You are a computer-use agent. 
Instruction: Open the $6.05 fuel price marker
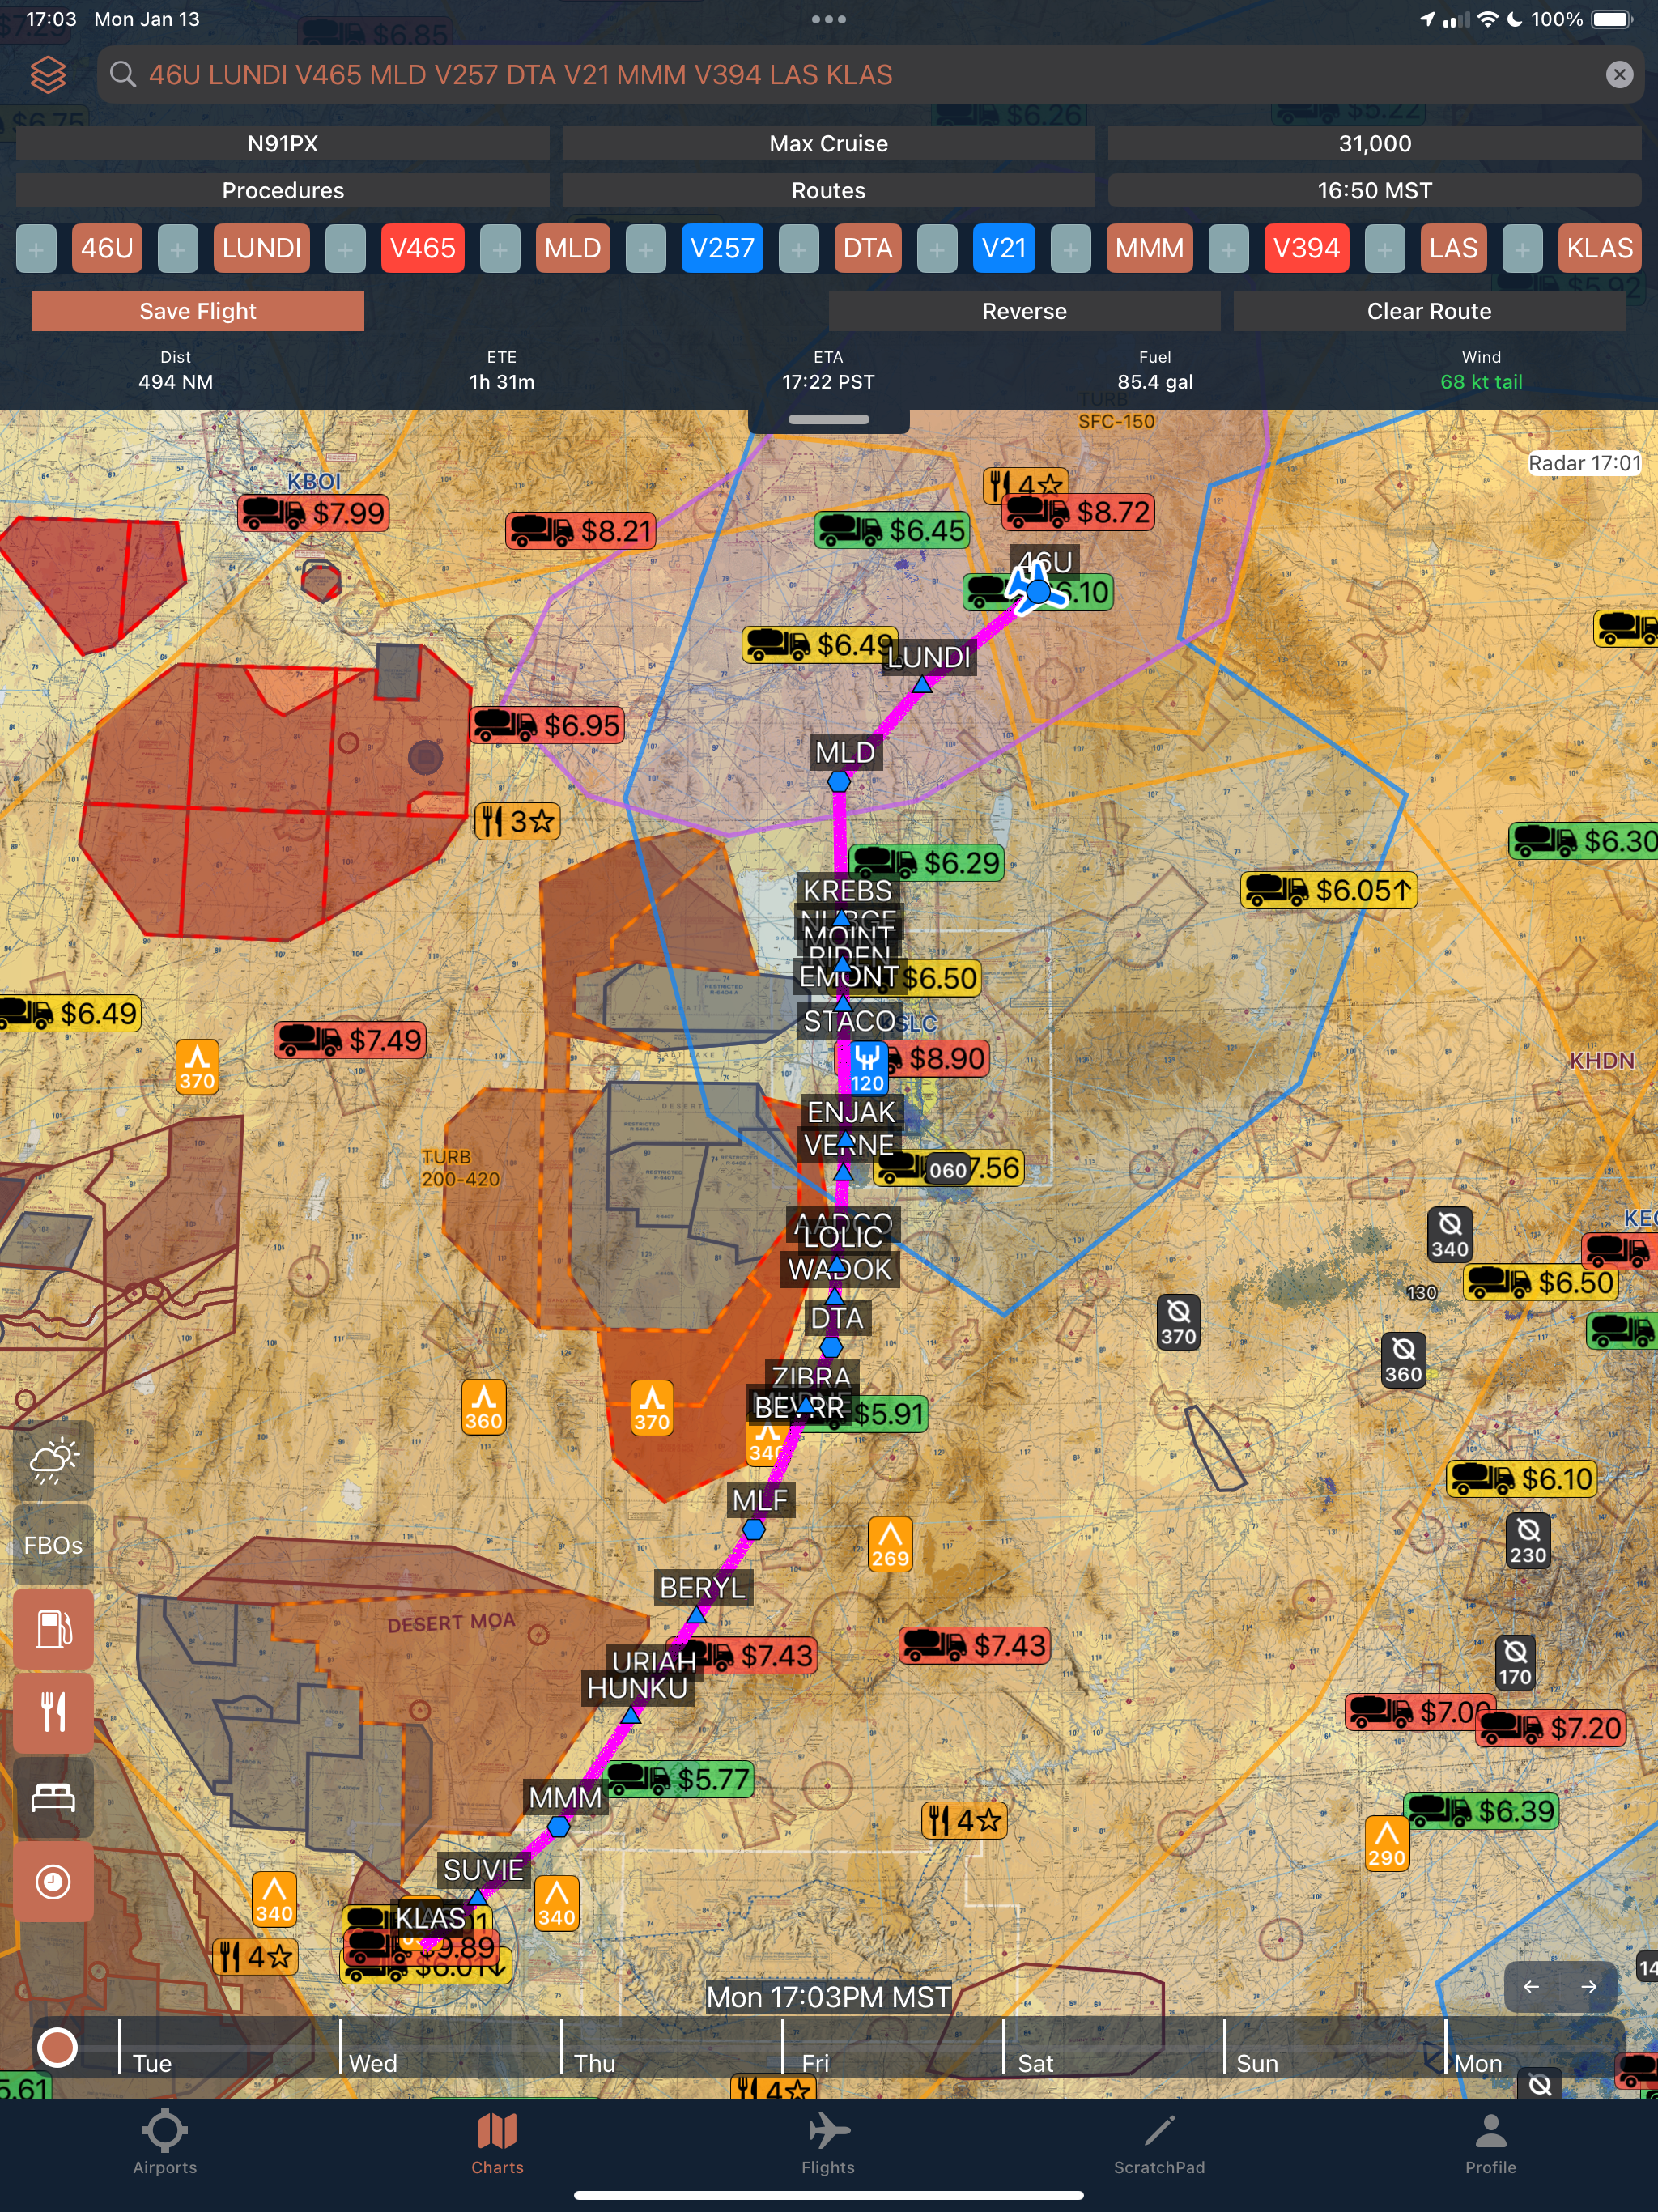1329,890
